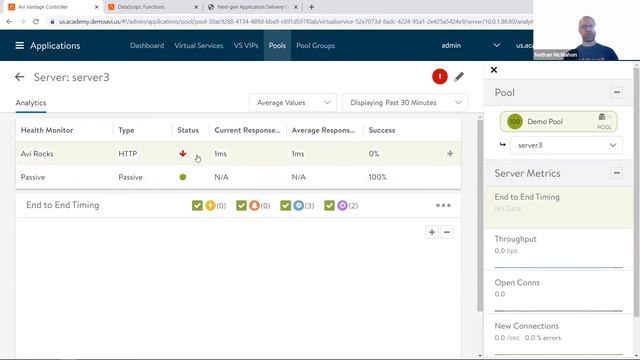Close the right side metrics panel
The height and width of the screenshot is (360, 640).
tap(494, 70)
